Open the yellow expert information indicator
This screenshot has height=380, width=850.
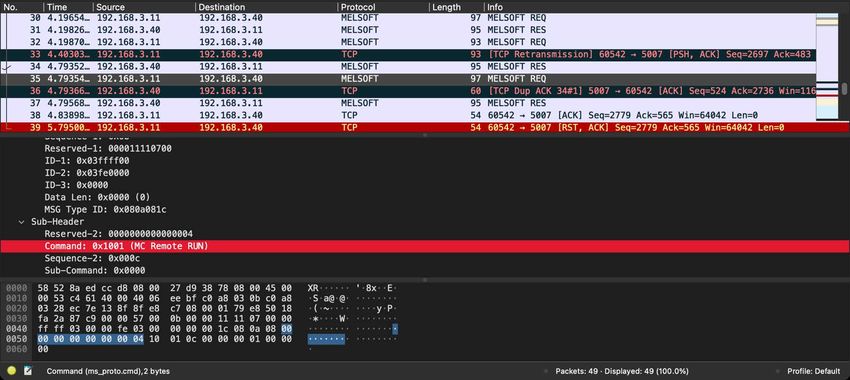[x=11, y=371]
